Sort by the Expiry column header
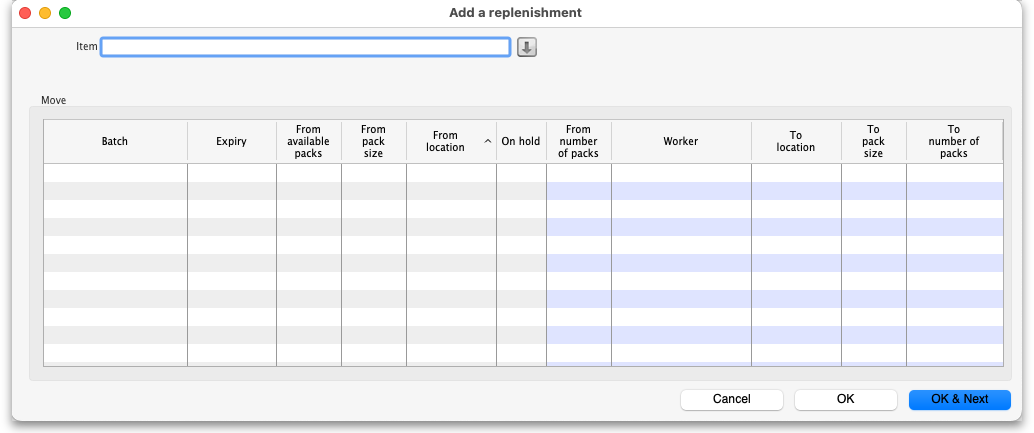 (x=231, y=142)
